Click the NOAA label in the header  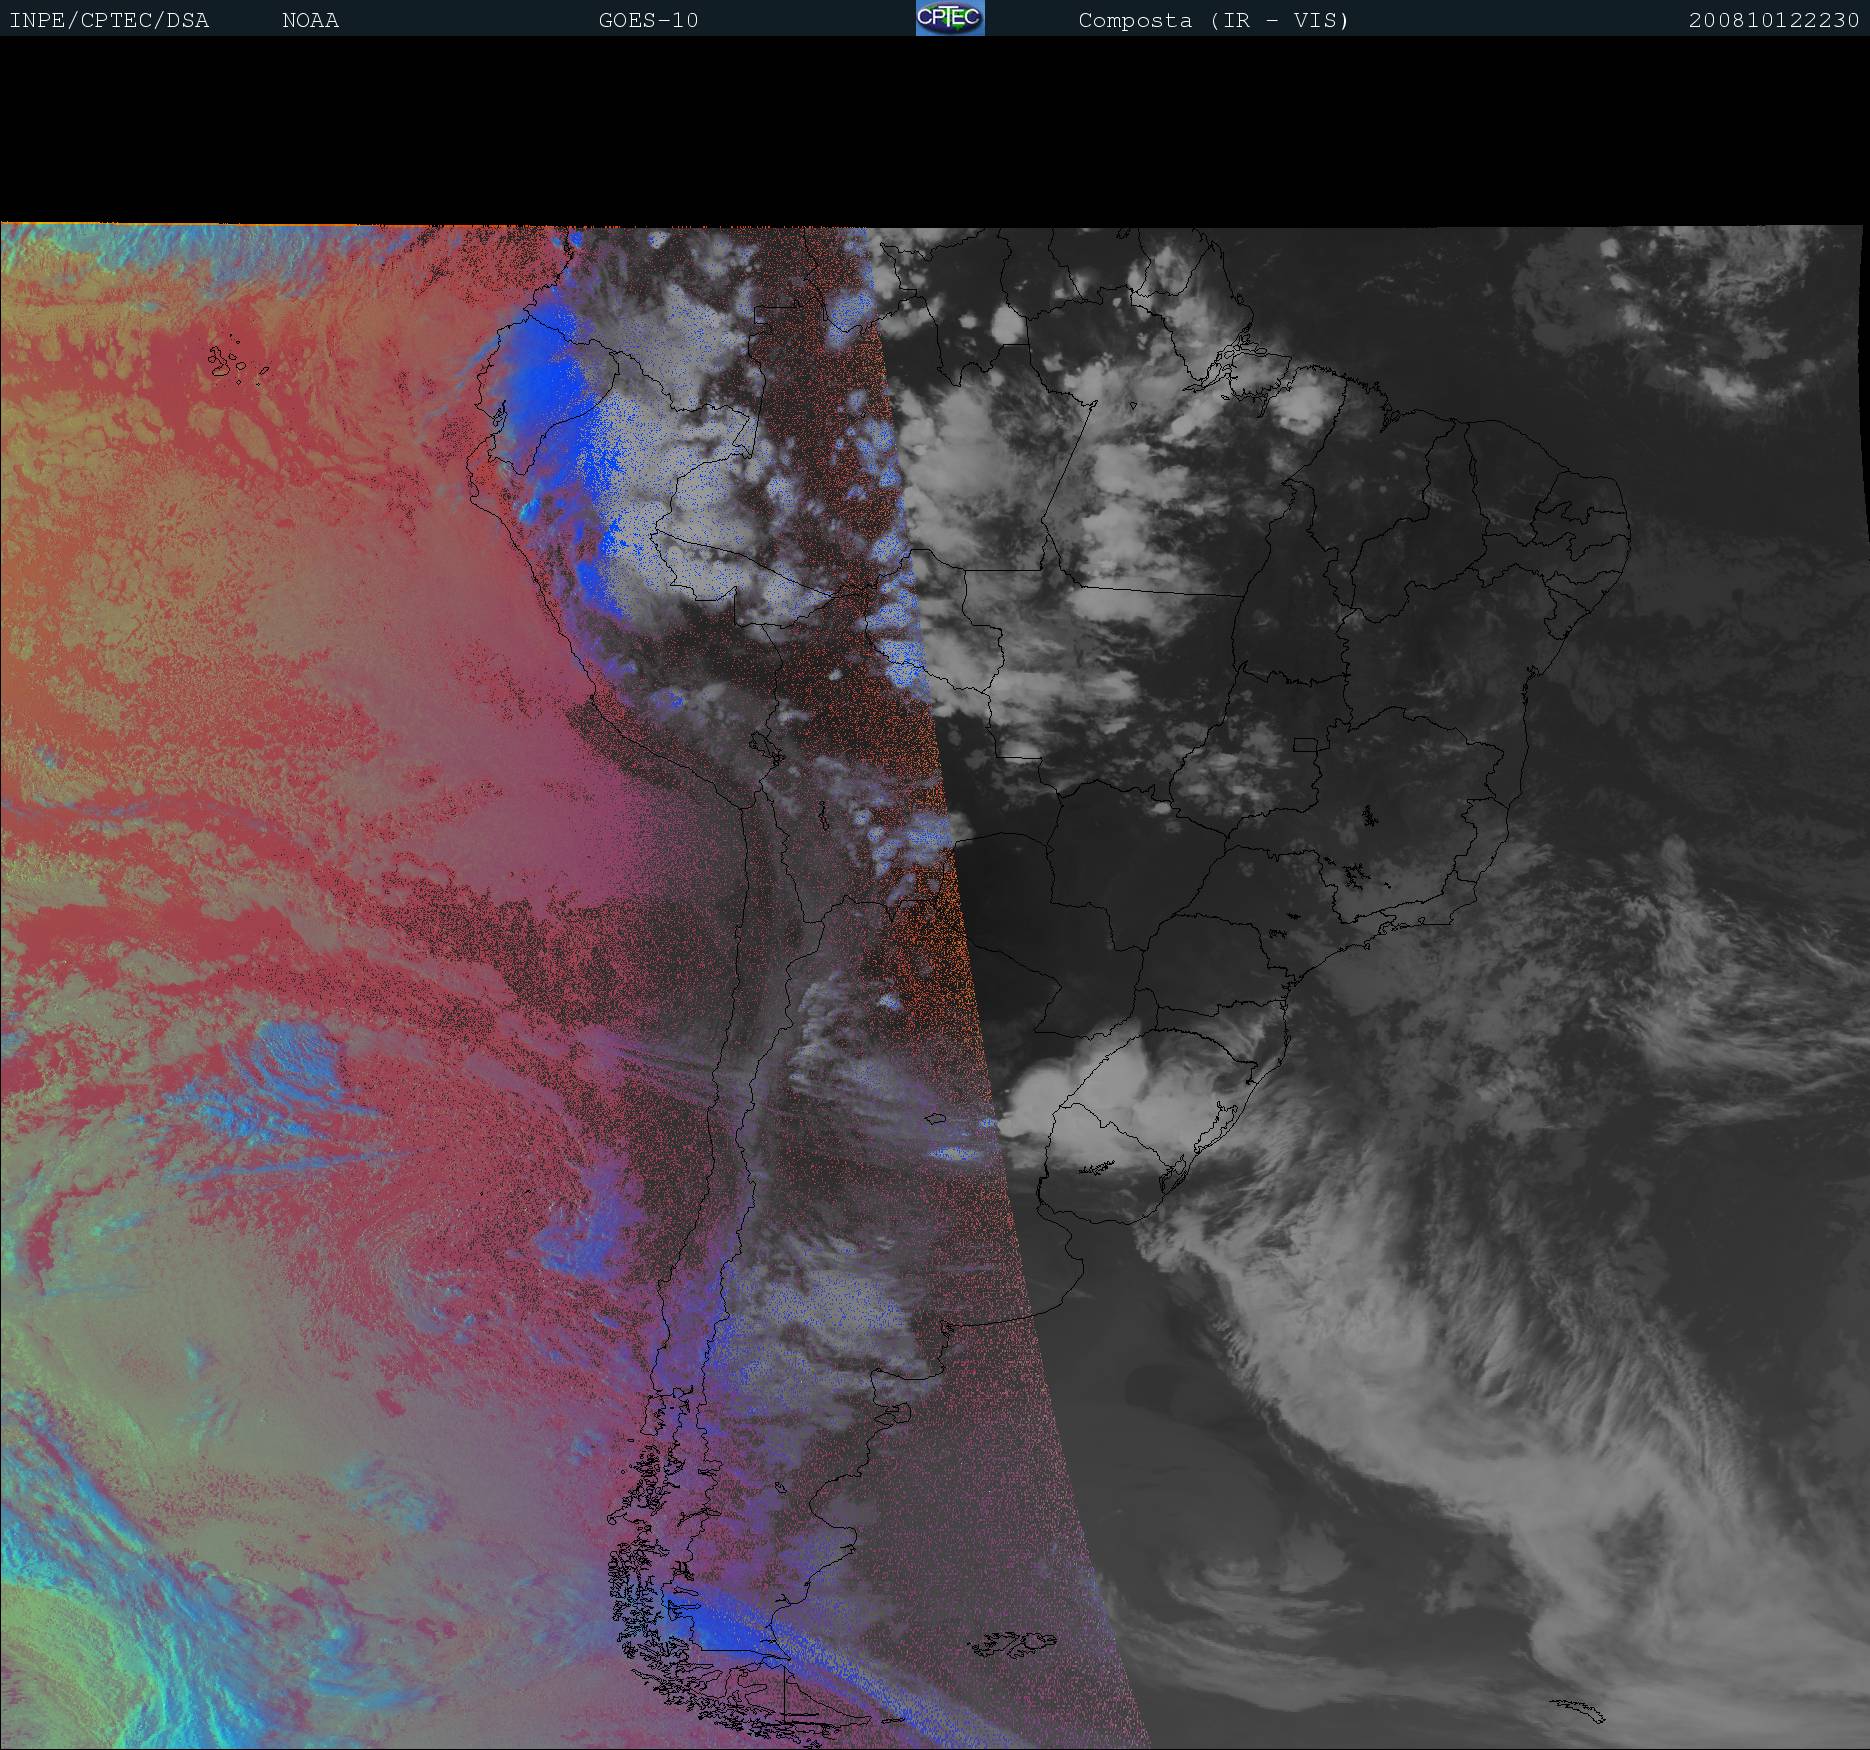tap(310, 20)
